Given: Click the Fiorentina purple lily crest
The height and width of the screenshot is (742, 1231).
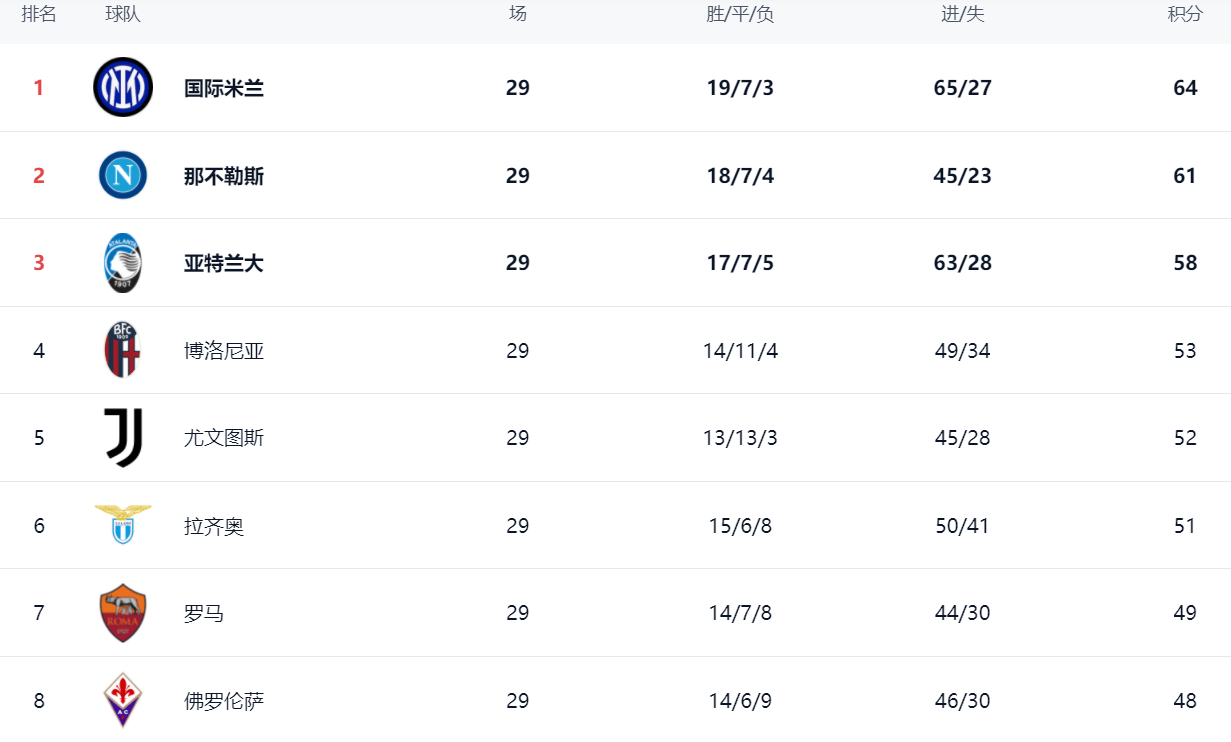Looking at the screenshot, I should click(123, 700).
